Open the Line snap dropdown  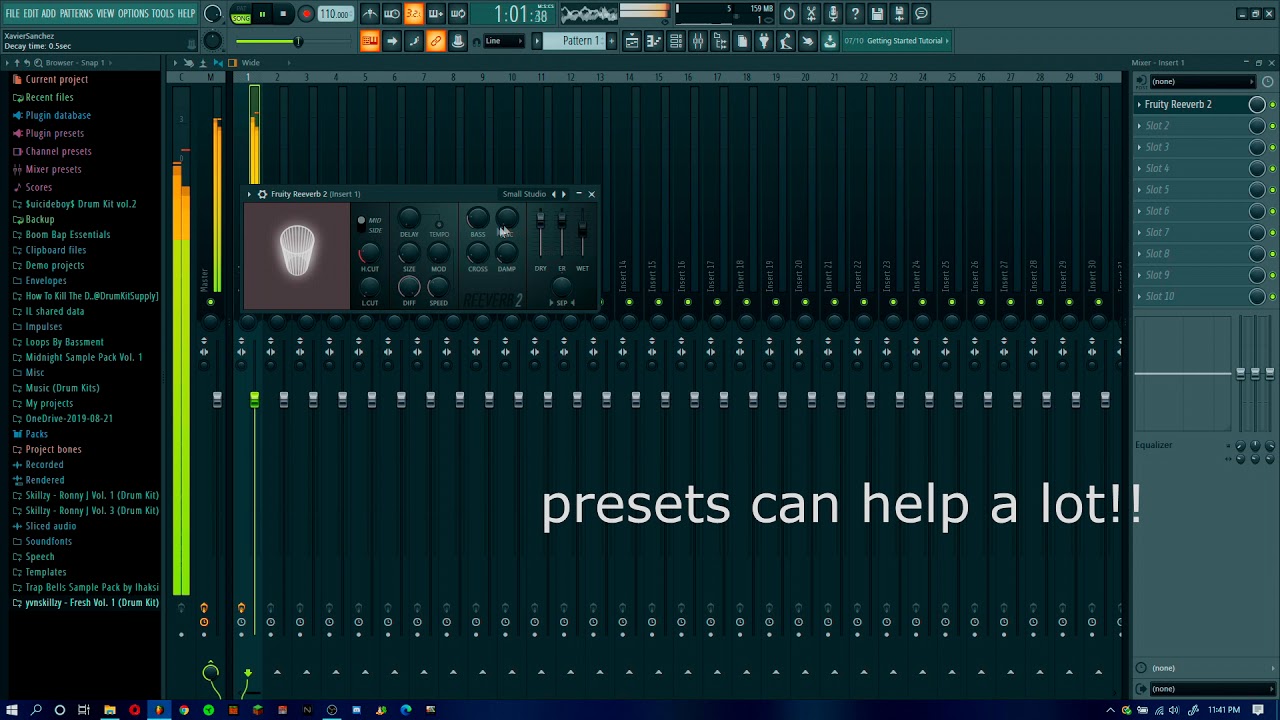click(504, 41)
